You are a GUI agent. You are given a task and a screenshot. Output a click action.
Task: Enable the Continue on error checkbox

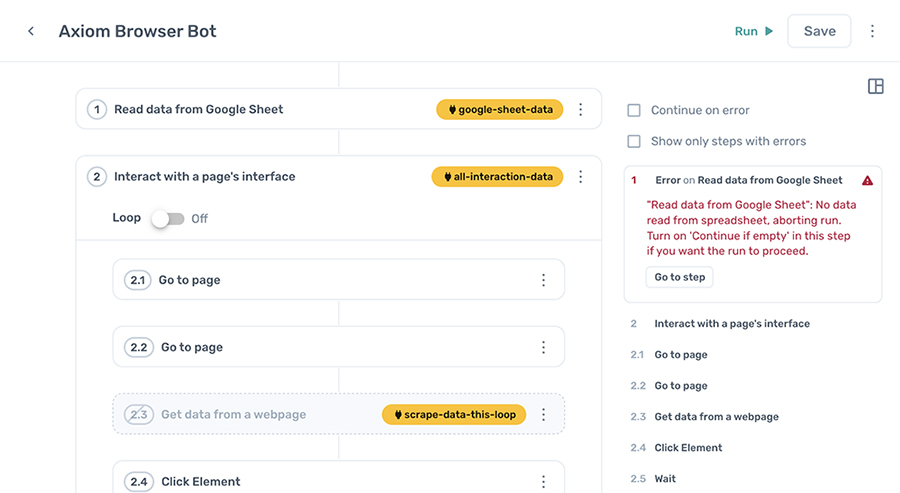tap(634, 111)
